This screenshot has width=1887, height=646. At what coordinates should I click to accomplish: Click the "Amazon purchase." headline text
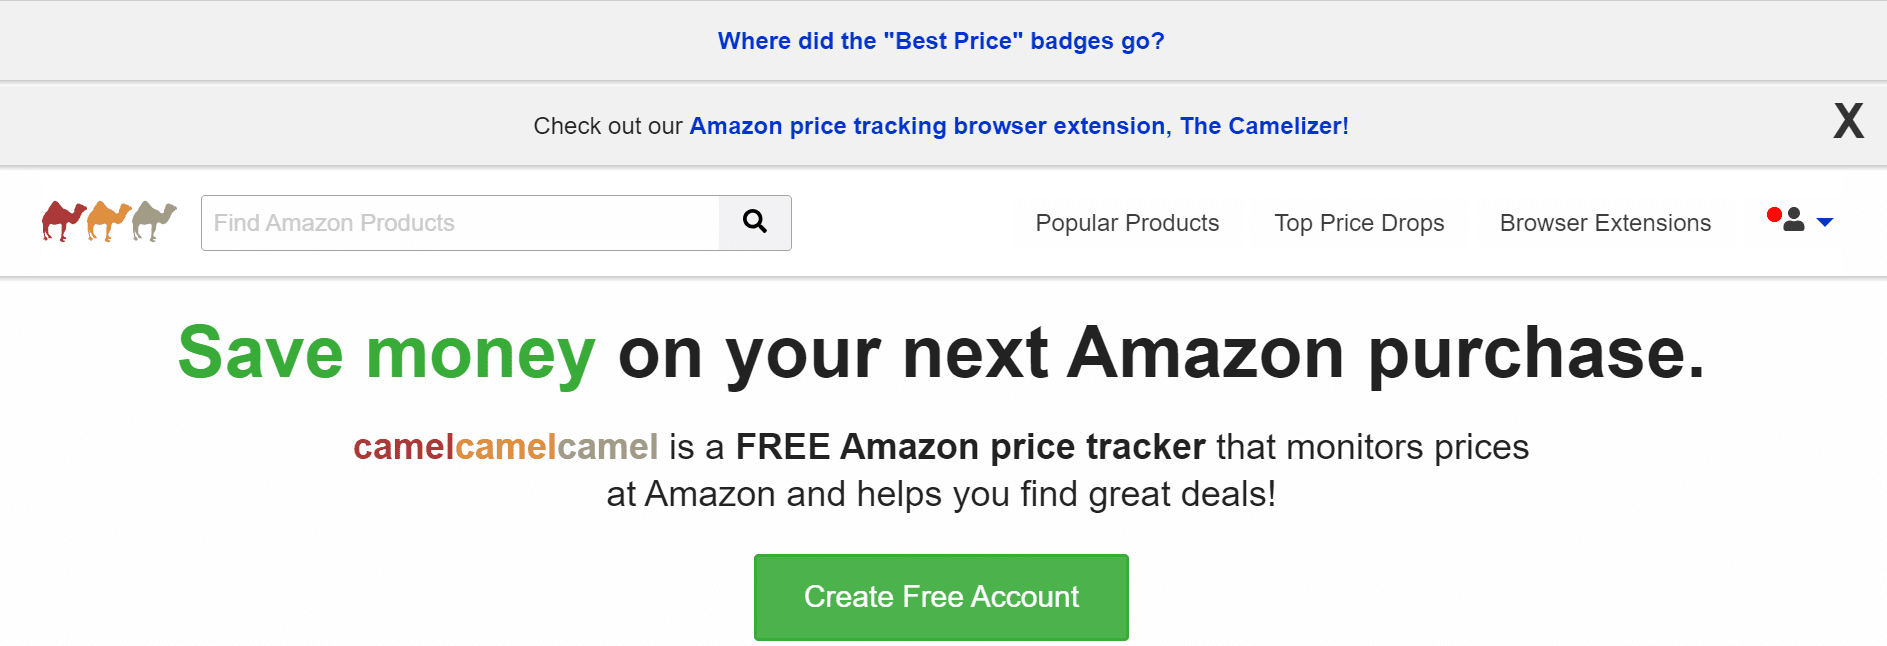[1385, 353]
